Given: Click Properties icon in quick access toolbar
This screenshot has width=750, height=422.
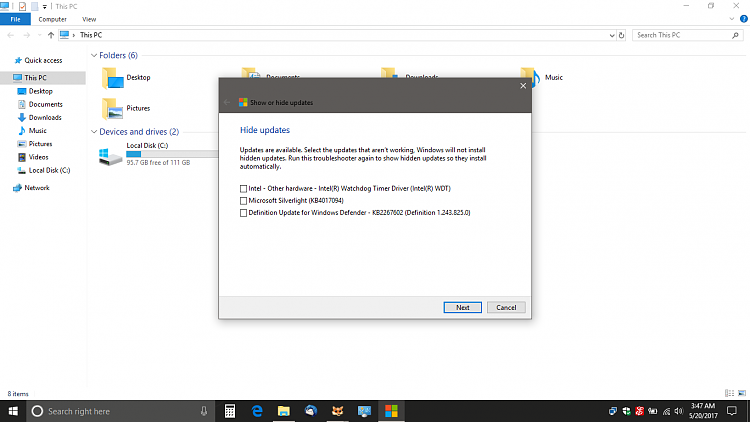Looking at the screenshot, I should point(22,6).
